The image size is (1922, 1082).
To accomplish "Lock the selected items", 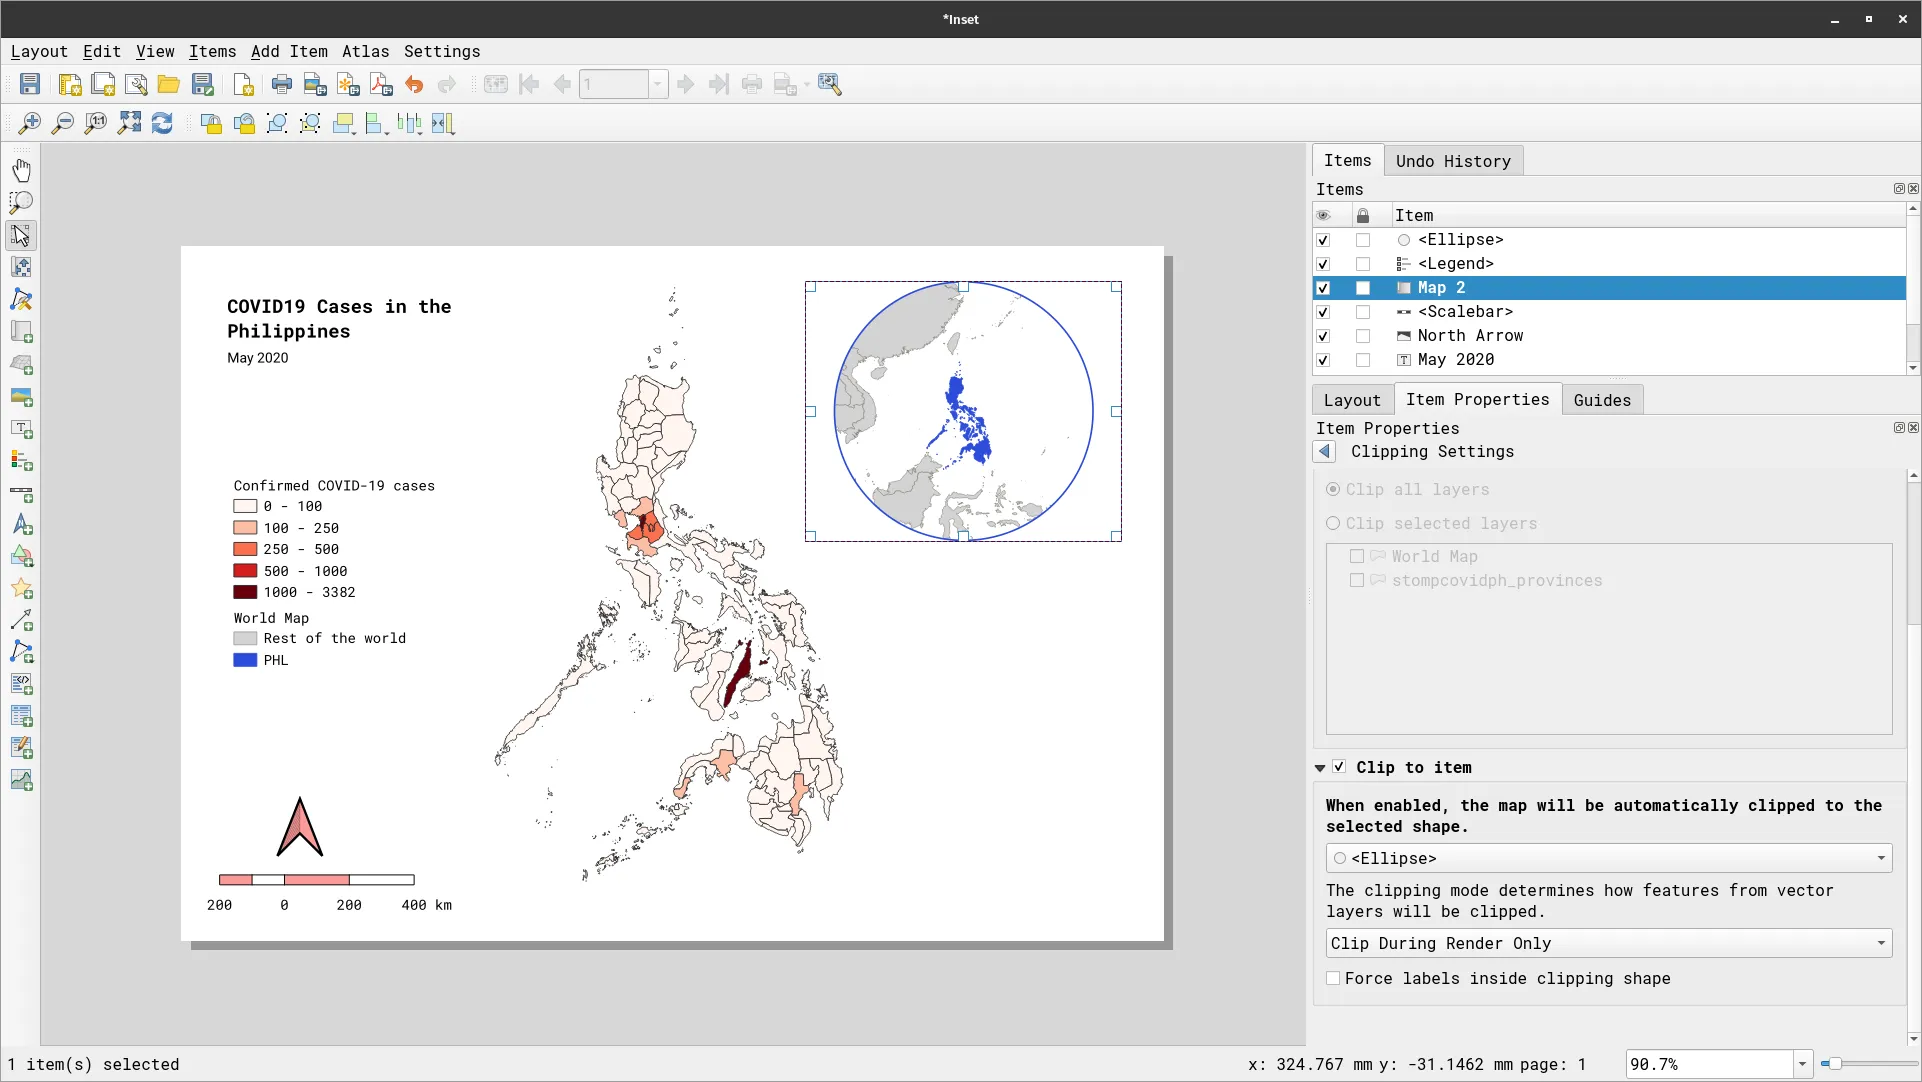I will [x=211, y=123].
